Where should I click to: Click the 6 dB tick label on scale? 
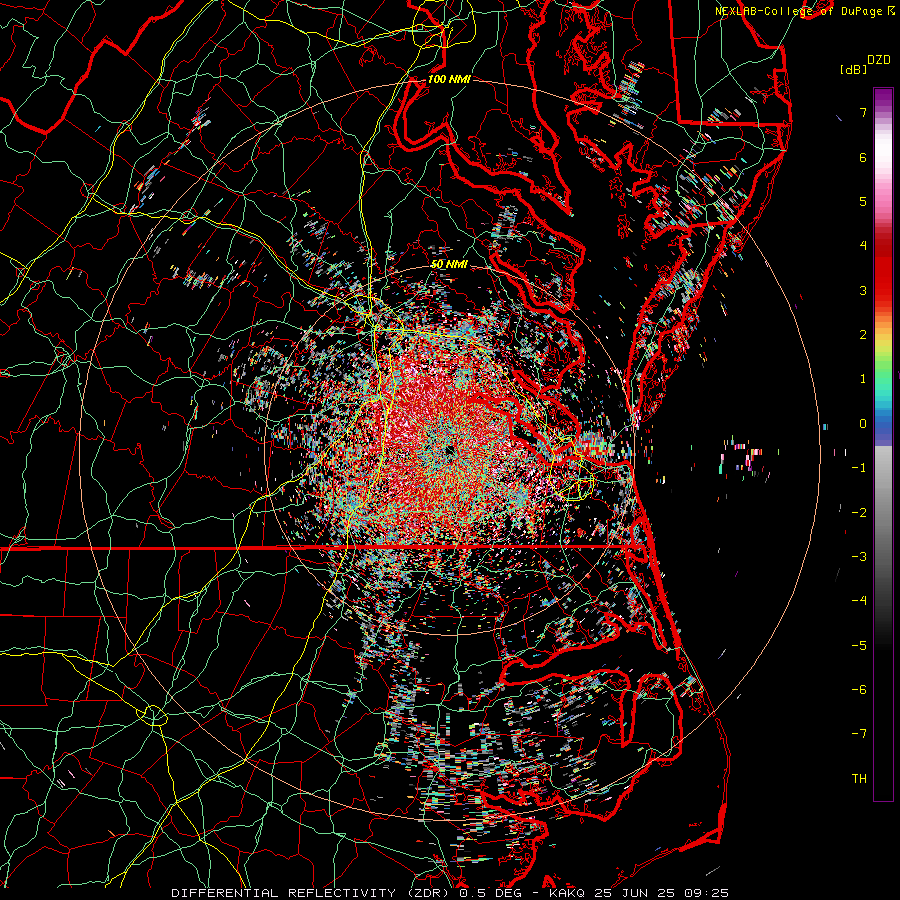[x=863, y=157]
